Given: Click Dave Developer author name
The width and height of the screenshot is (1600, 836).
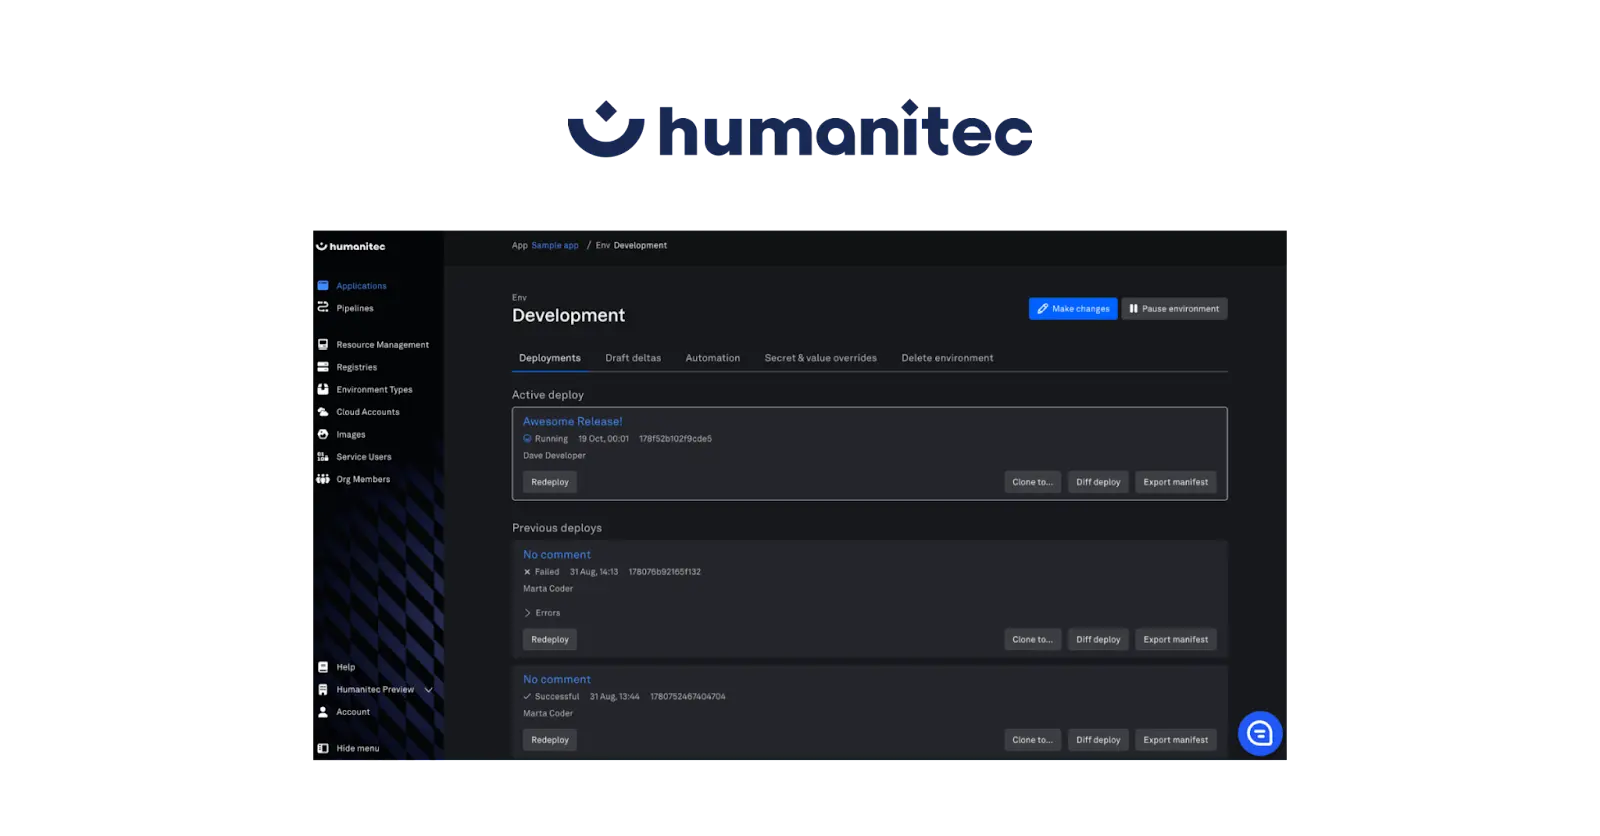Looking at the screenshot, I should (x=554, y=456).
